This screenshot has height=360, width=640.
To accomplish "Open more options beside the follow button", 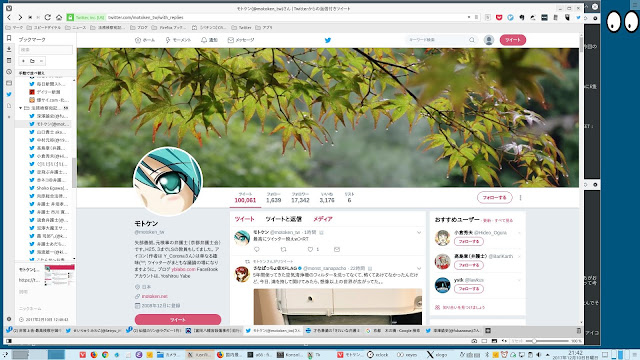I will pos(520,198).
